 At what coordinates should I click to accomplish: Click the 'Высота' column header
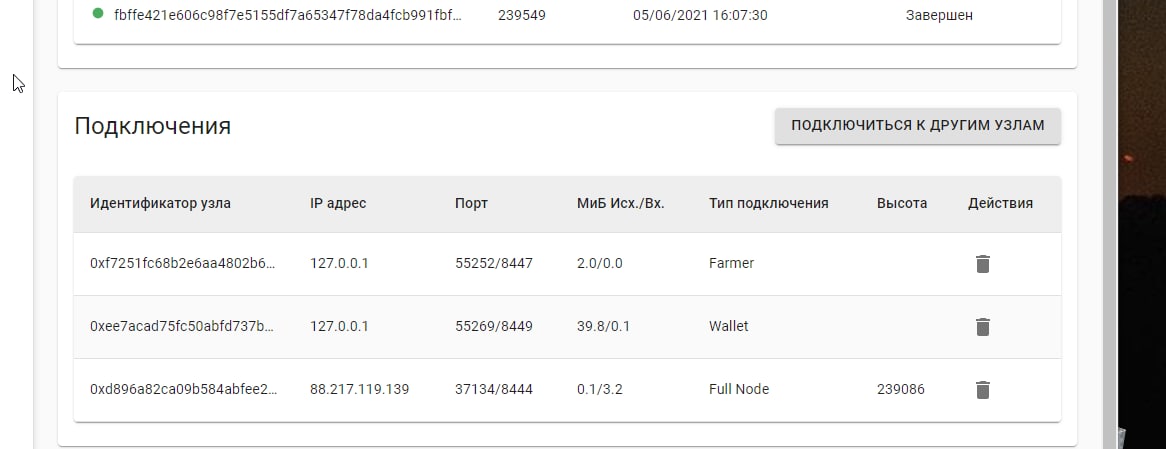[x=901, y=203]
